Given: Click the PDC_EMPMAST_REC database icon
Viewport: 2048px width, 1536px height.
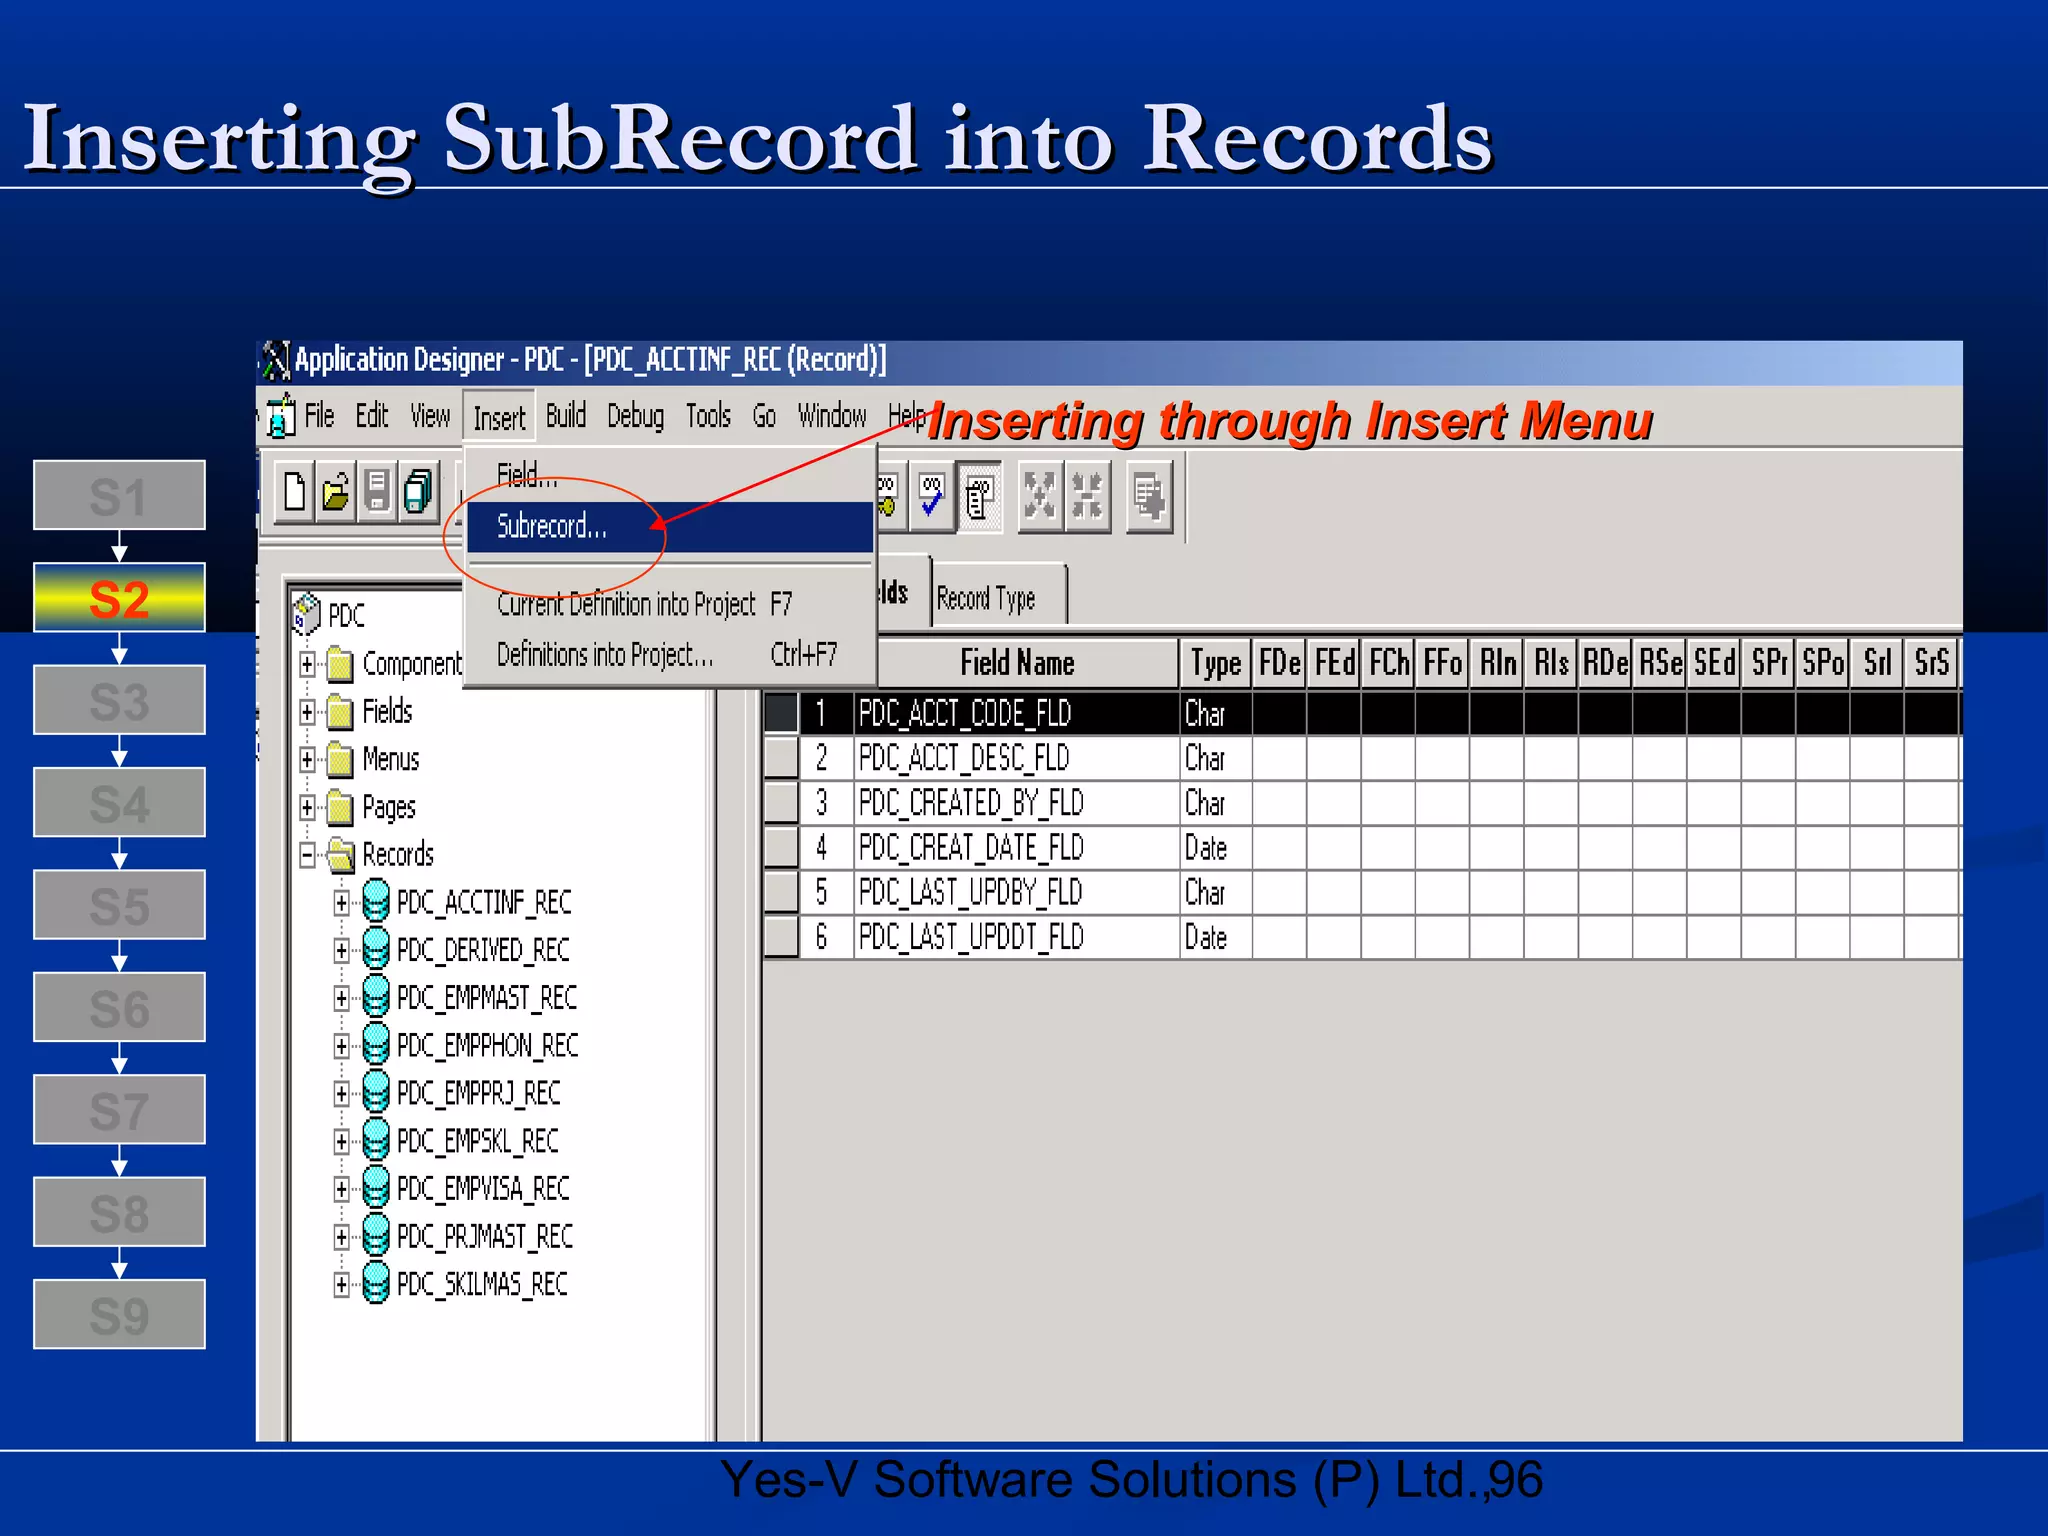Looking at the screenshot, I should pos(376,997).
